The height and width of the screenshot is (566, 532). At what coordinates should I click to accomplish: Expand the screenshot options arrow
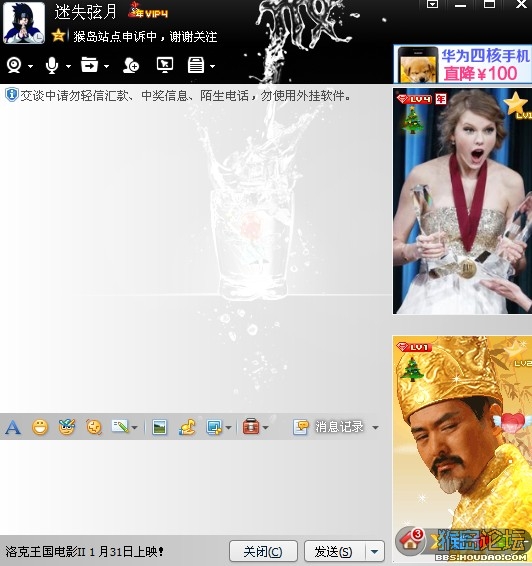228,428
